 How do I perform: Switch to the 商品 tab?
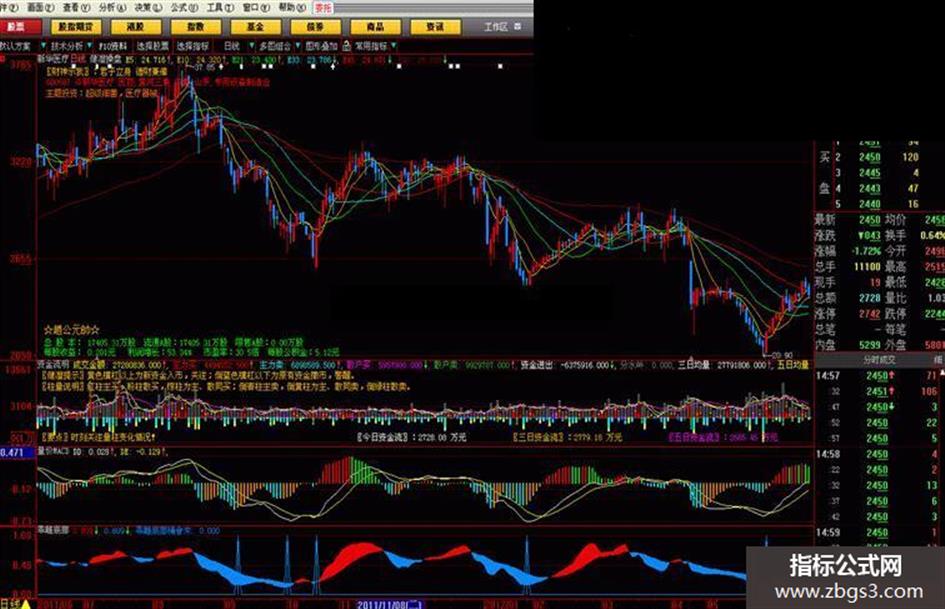click(375, 27)
